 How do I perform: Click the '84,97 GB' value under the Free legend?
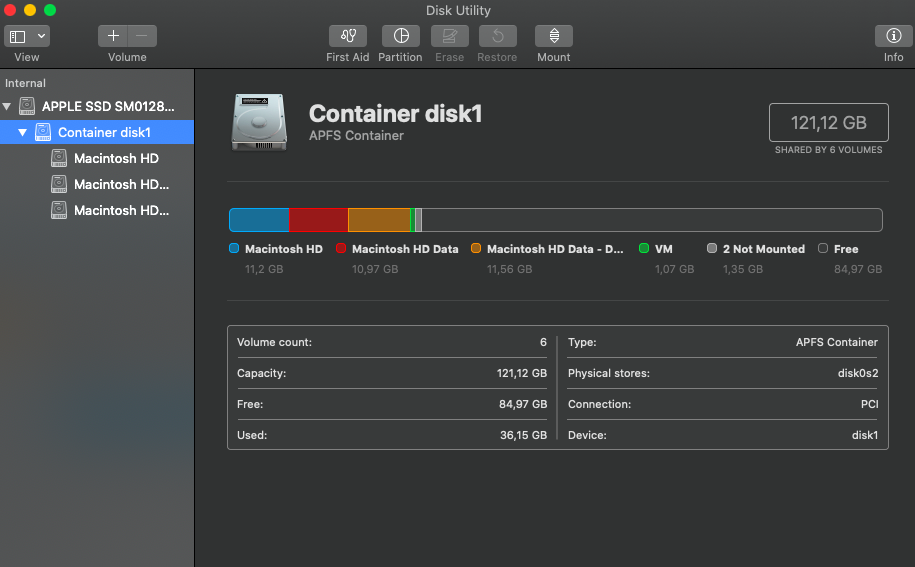coord(858,269)
